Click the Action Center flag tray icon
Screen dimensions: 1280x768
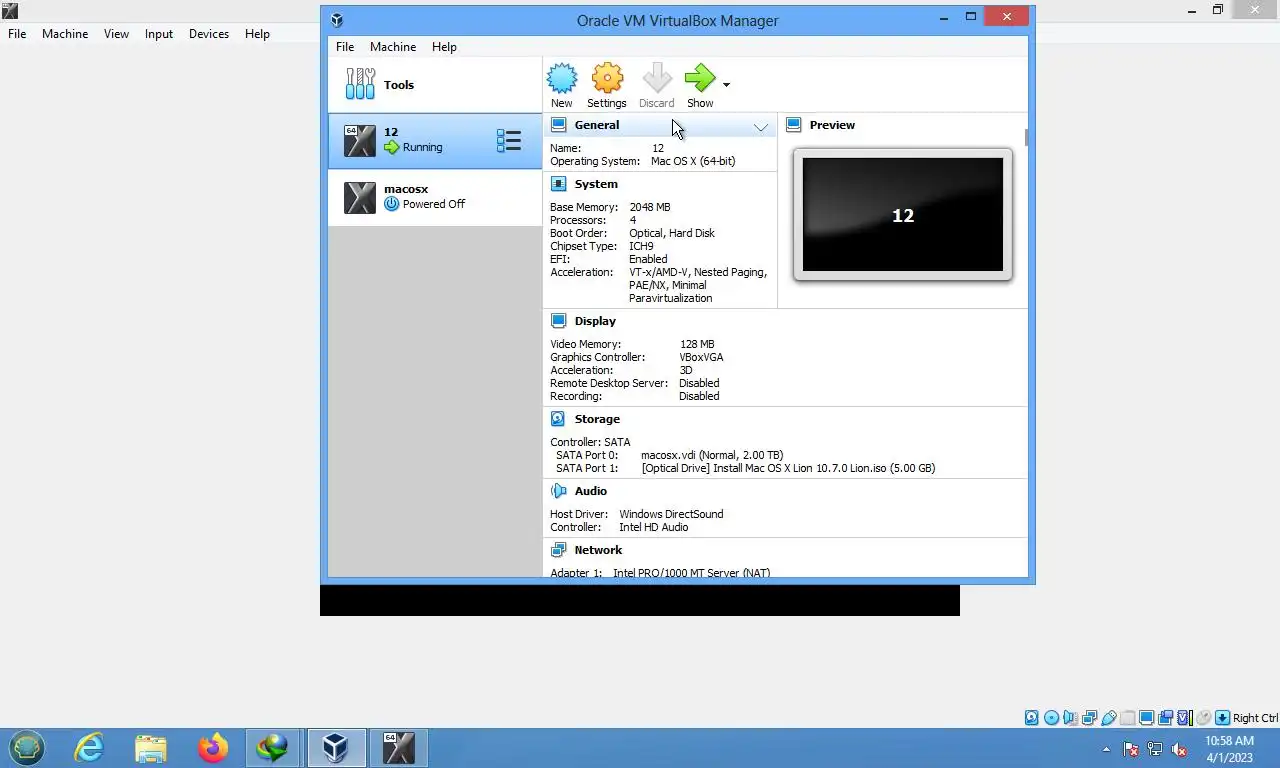1131,749
